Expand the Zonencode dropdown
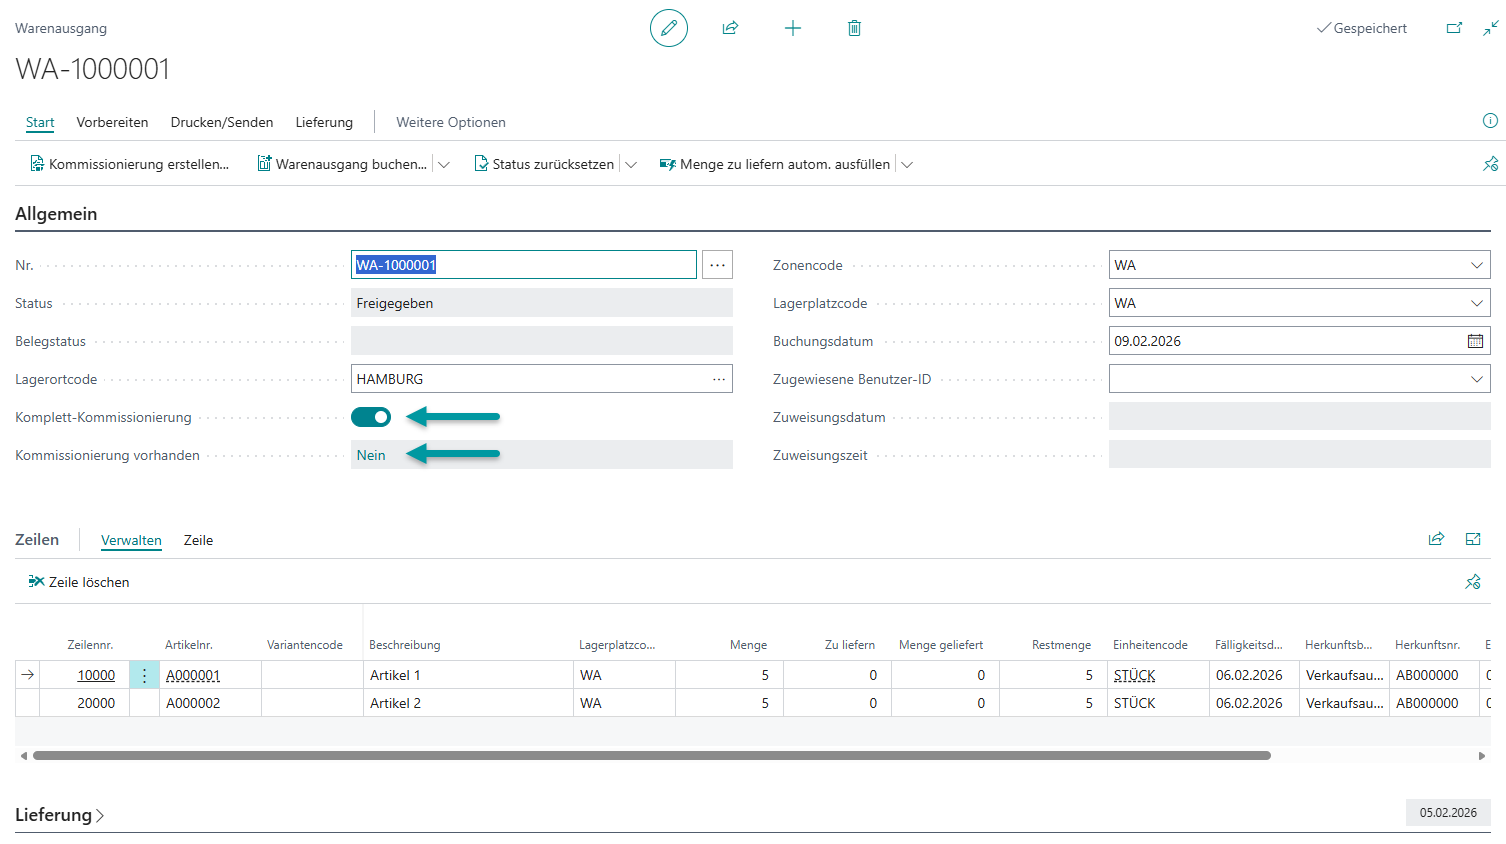This screenshot has width=1506, height=844. (1476, 265)
